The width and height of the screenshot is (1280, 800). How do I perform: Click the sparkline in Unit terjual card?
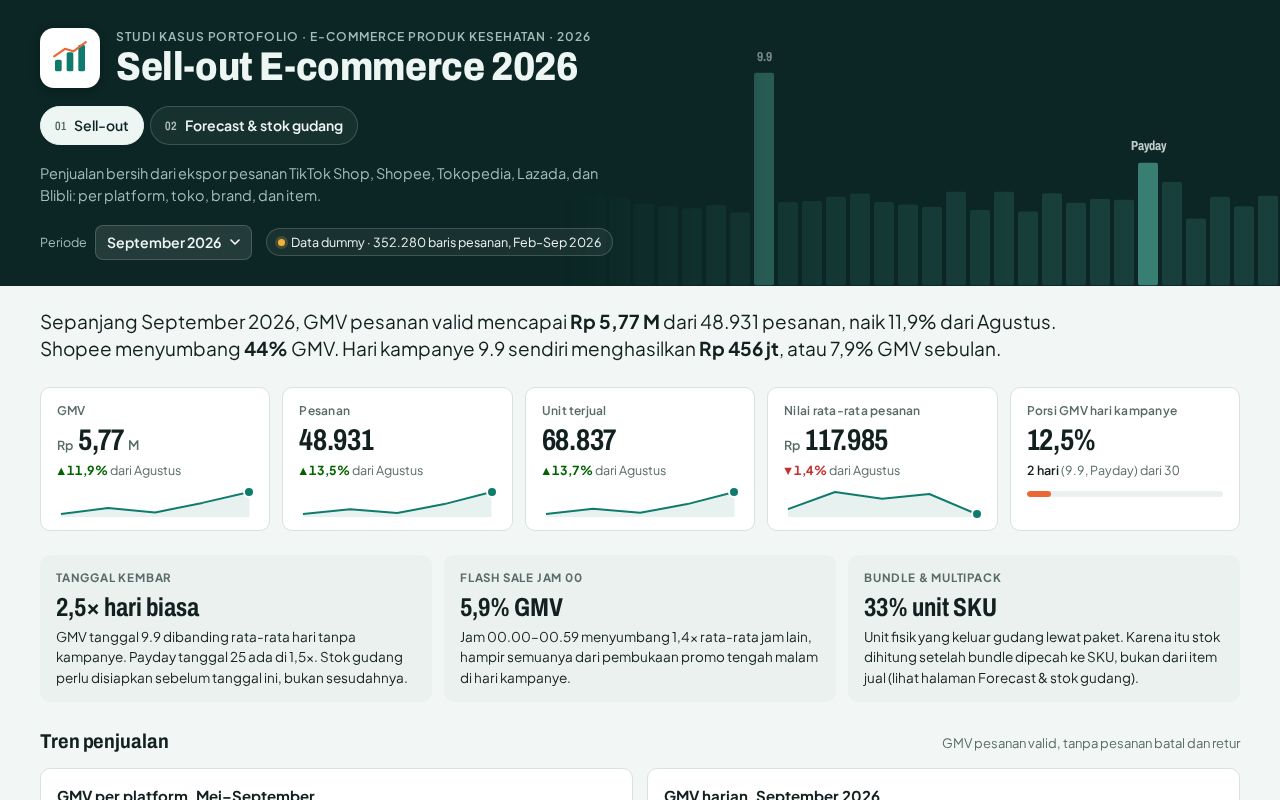[x=640, y=503]
